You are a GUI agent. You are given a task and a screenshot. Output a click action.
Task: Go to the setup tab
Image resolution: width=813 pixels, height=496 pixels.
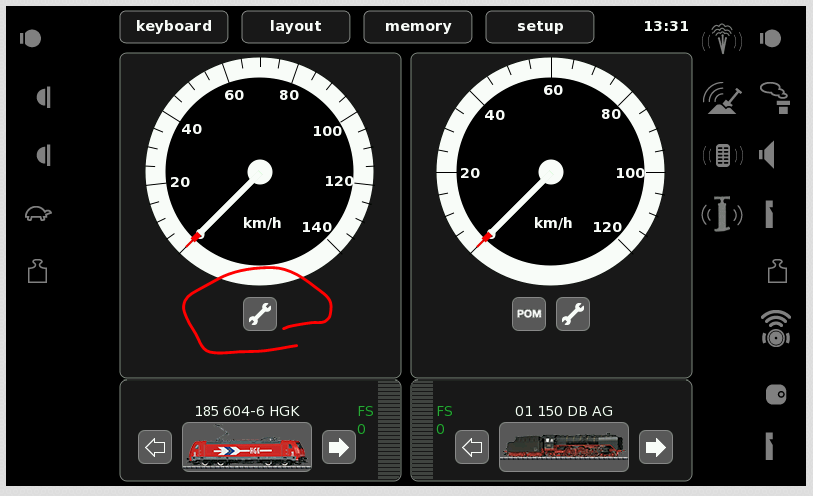[540, 27]
